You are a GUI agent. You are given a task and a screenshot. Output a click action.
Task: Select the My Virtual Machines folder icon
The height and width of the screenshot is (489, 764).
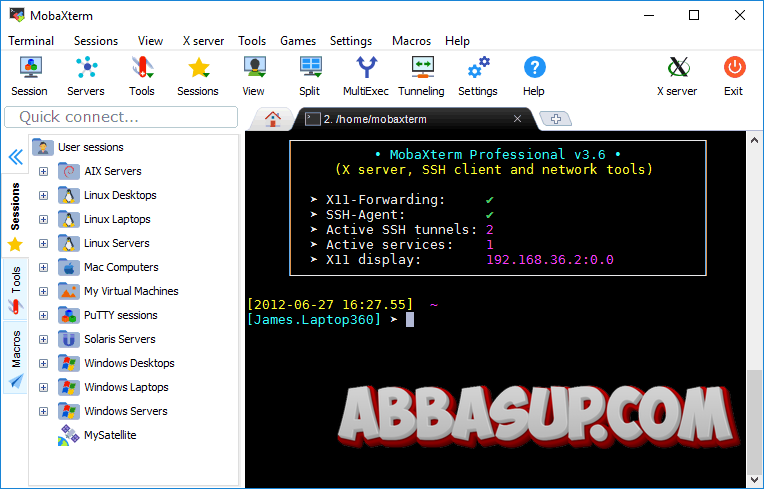coord(69,291)
